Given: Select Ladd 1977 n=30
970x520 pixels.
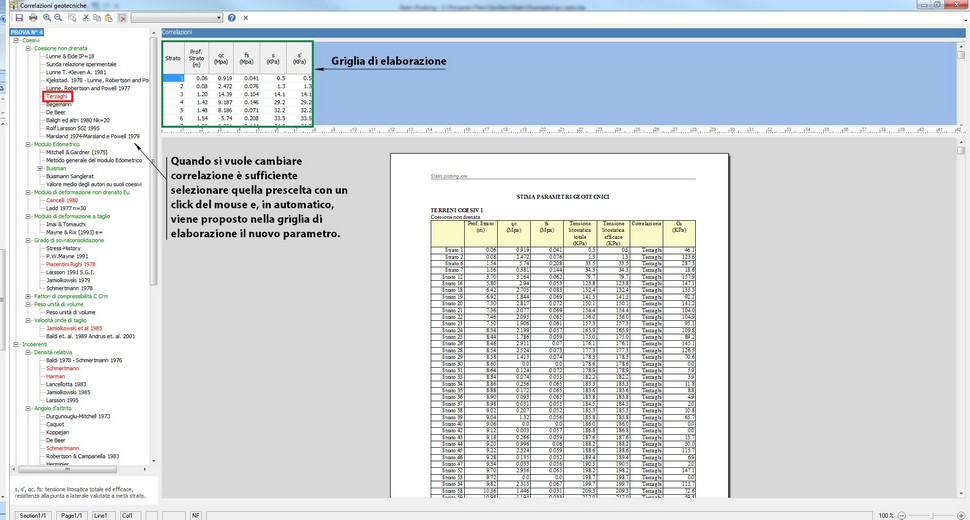Looking at the screenshot, I should [64, 208].
